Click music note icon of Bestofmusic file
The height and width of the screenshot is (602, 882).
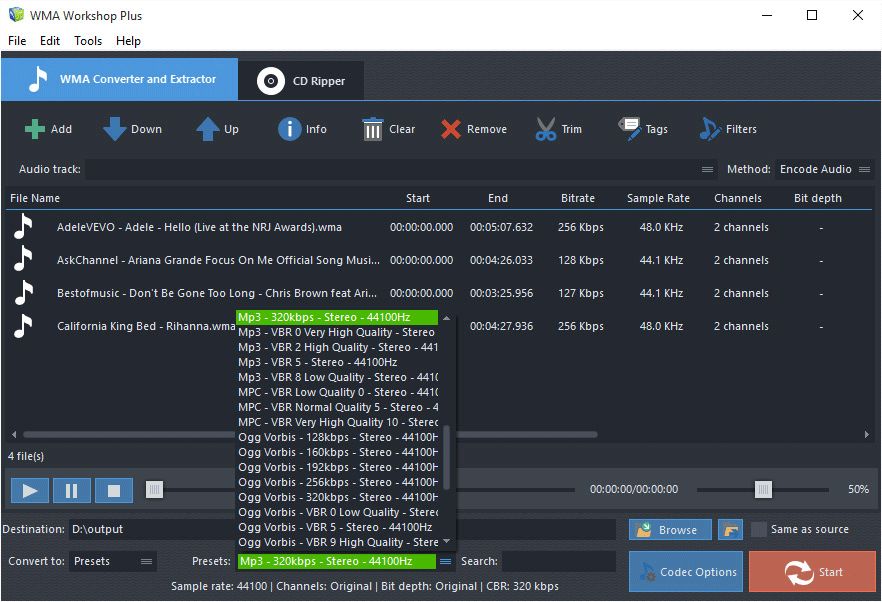coord(23,293)
